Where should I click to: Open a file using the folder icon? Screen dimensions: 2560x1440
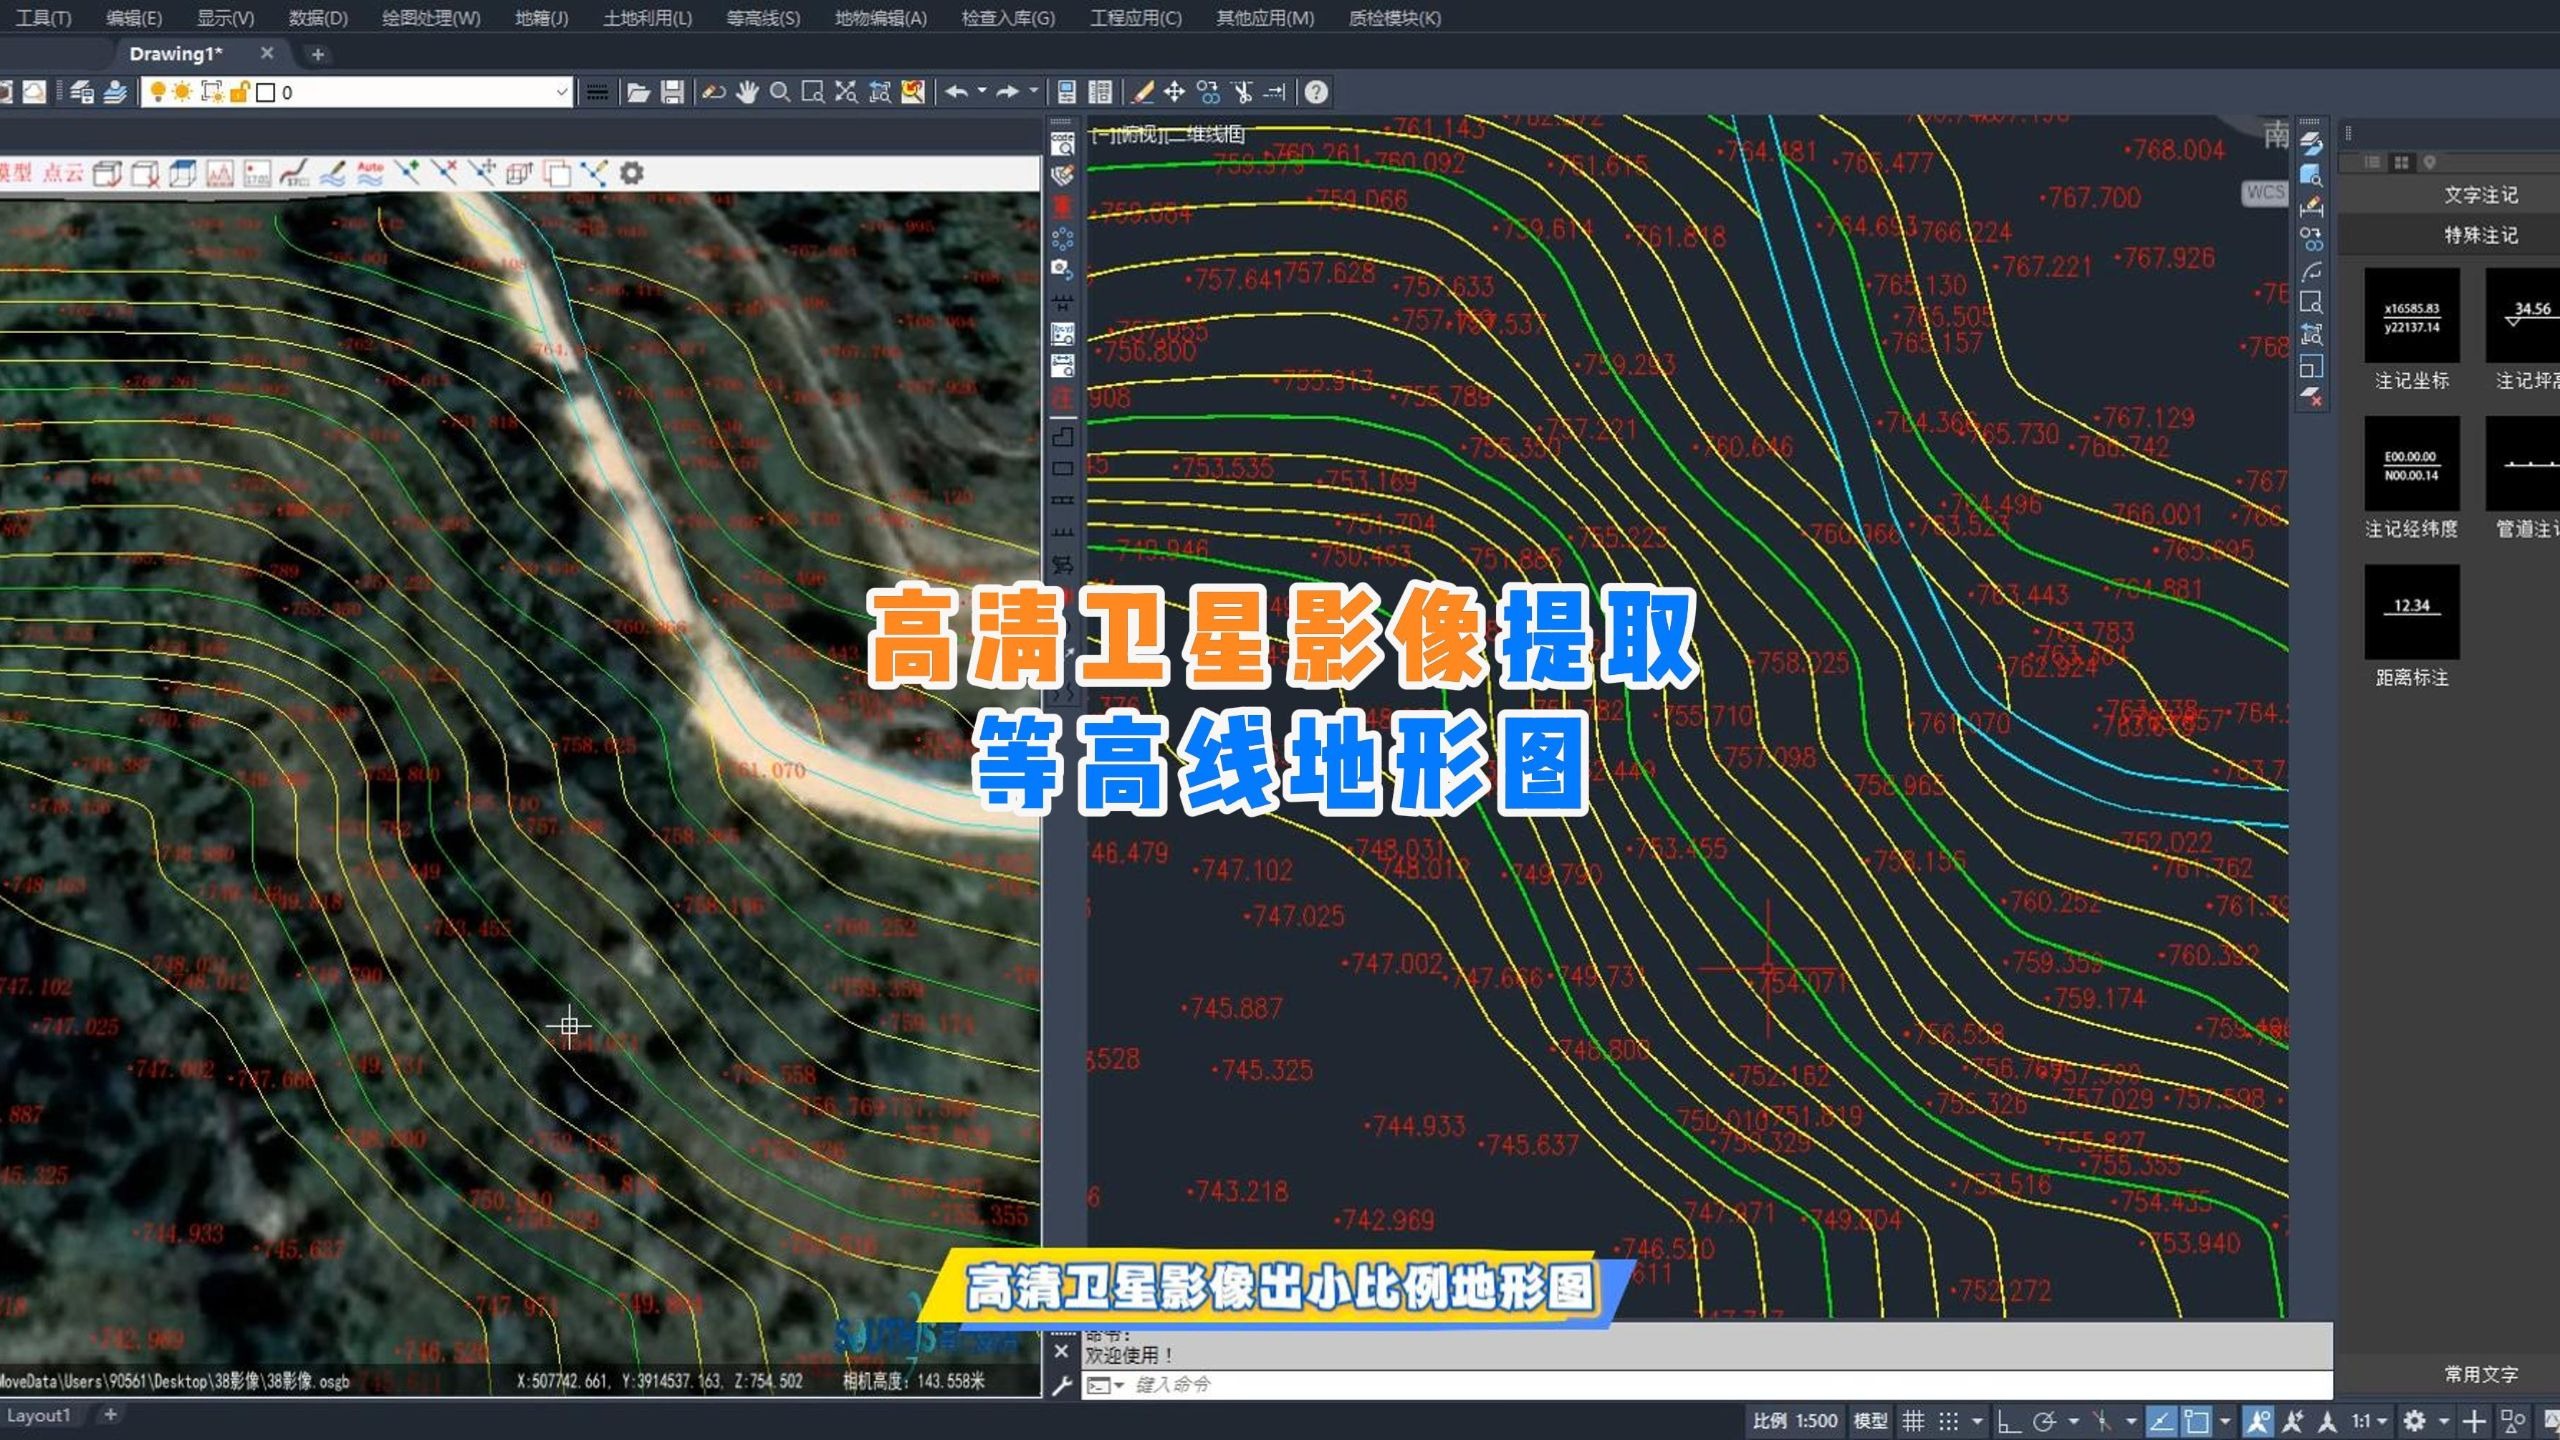click(x=639, y=93)
